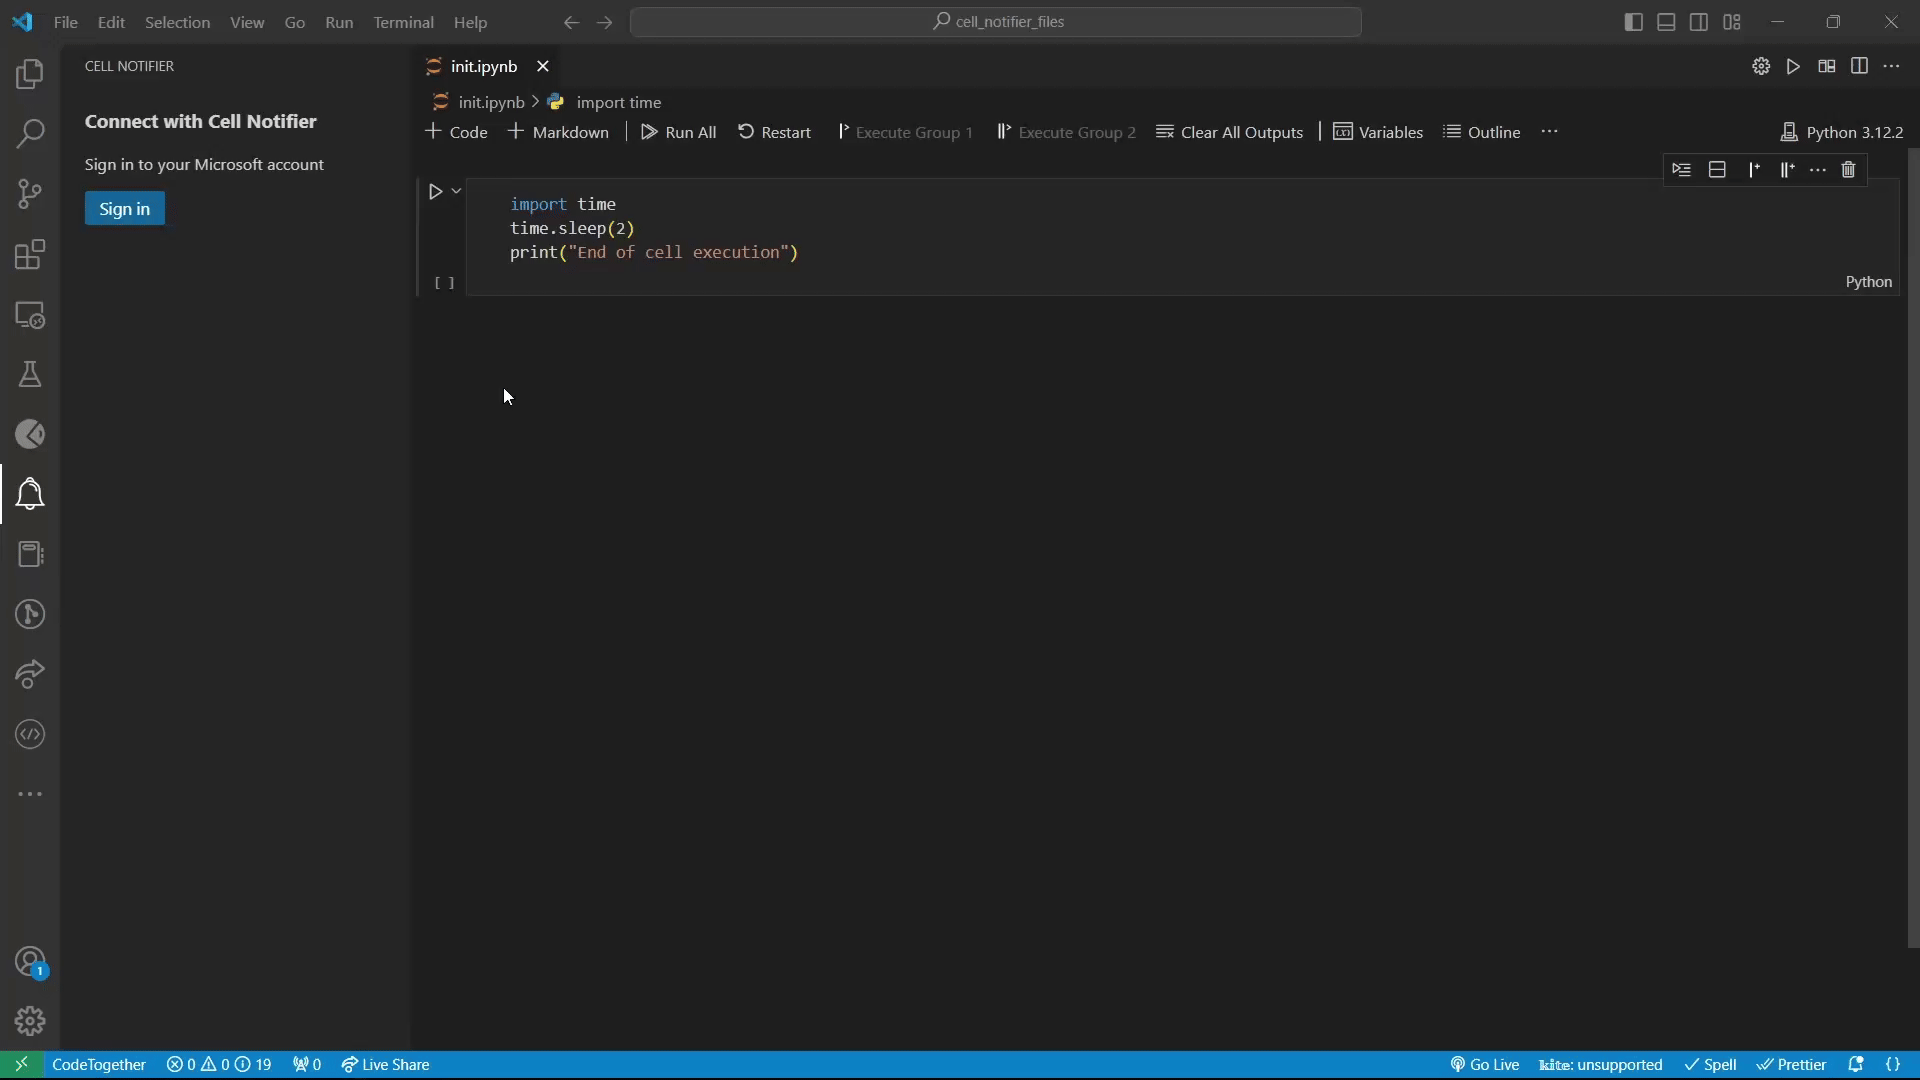Open the Remote Explorer view
Screen dimensions: 1920x1080
click(30, 314)
